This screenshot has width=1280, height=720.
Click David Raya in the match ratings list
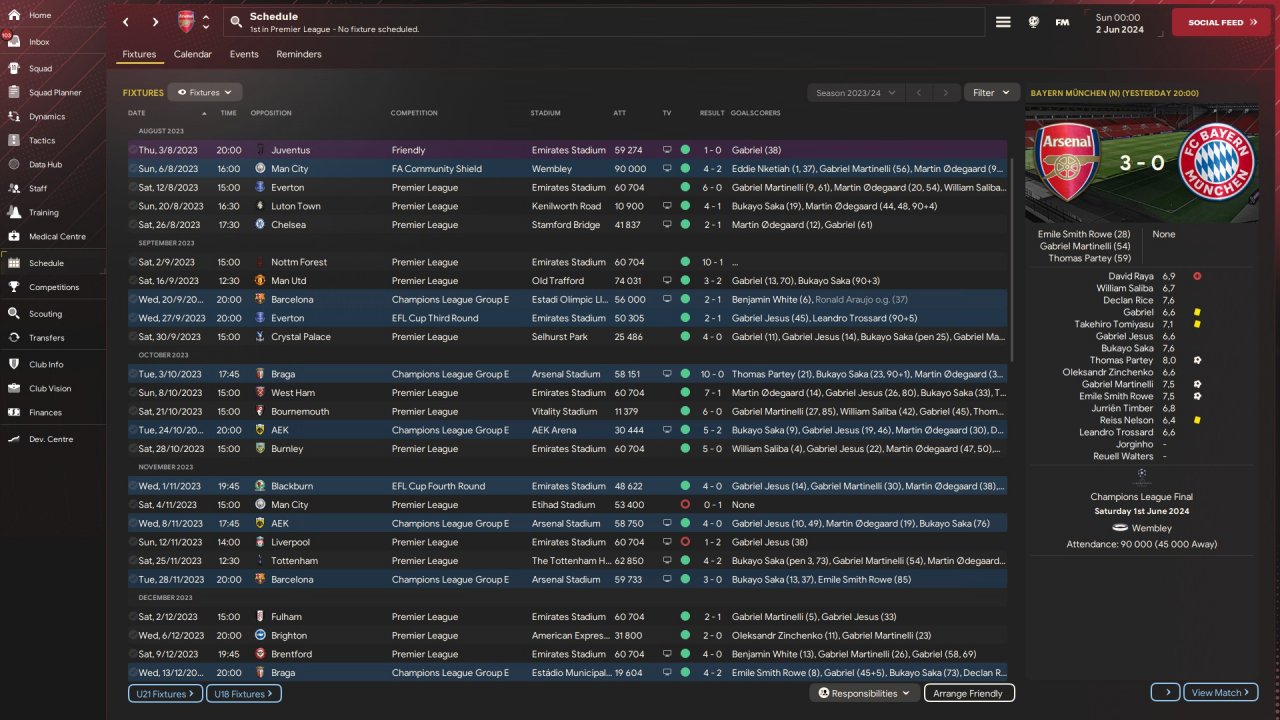tap(1130, 276)
